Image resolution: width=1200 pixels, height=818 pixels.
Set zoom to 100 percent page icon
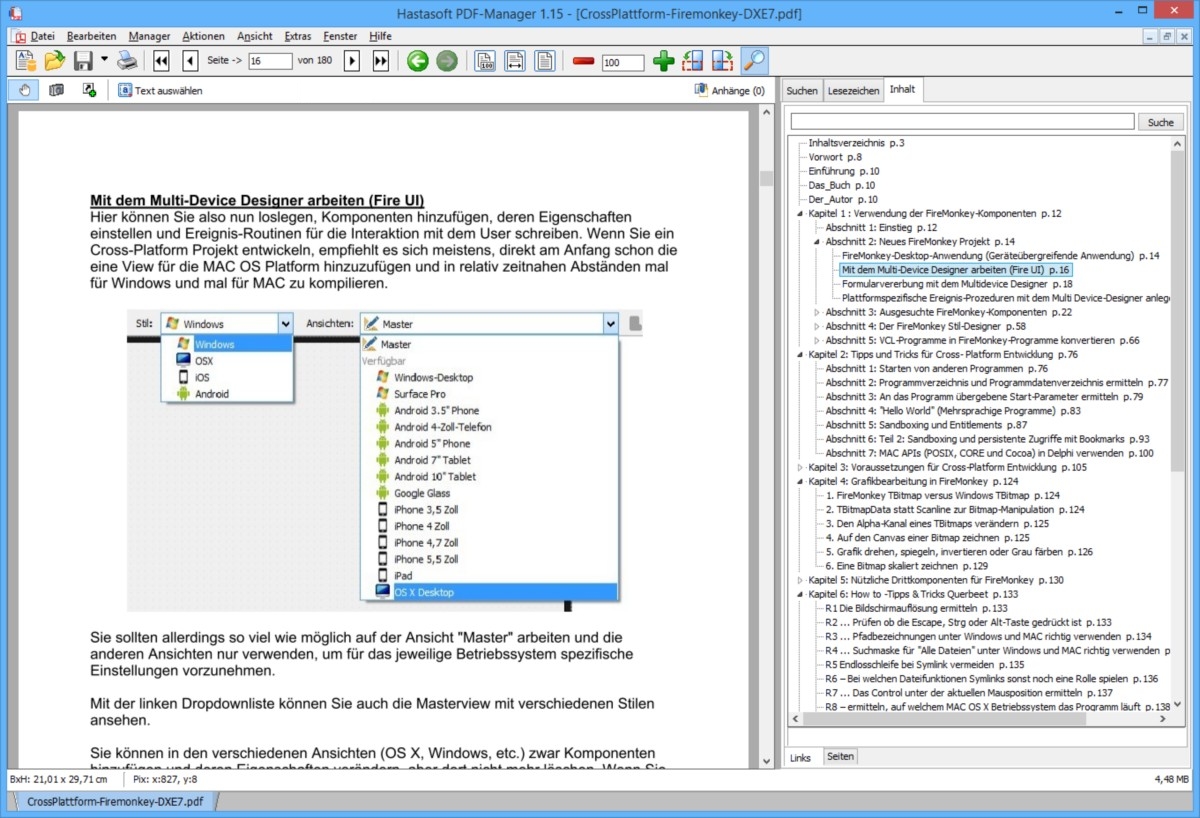pyautogui.click(x=486, y=61)
